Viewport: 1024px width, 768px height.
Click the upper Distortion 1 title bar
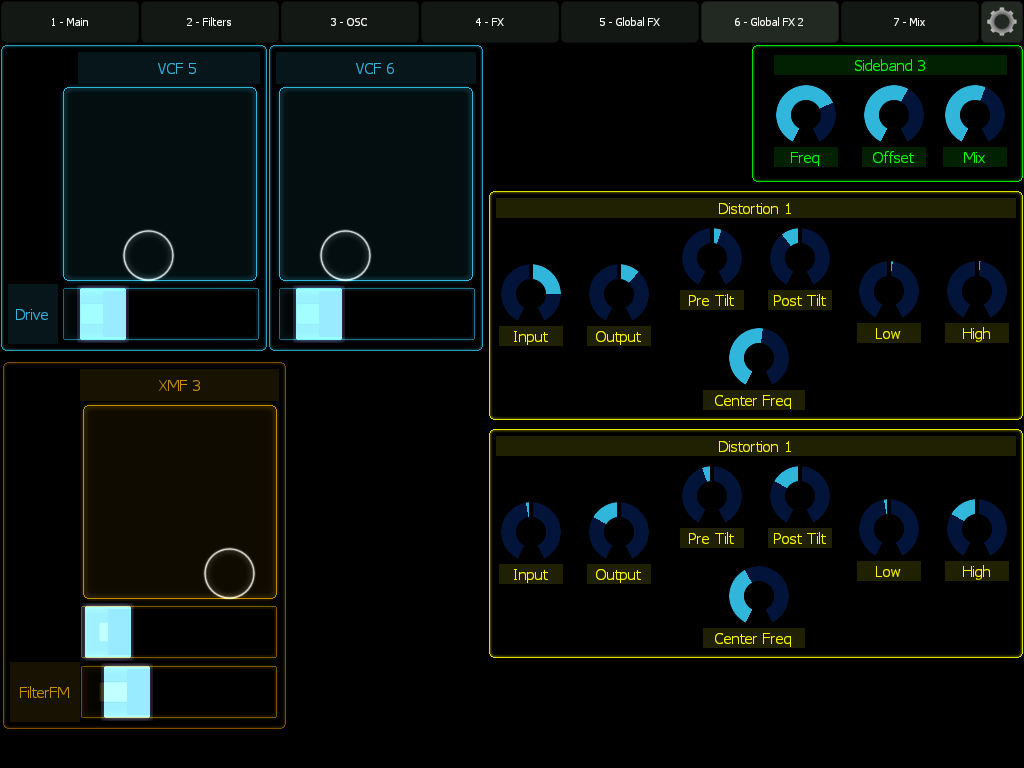(756, 208)
